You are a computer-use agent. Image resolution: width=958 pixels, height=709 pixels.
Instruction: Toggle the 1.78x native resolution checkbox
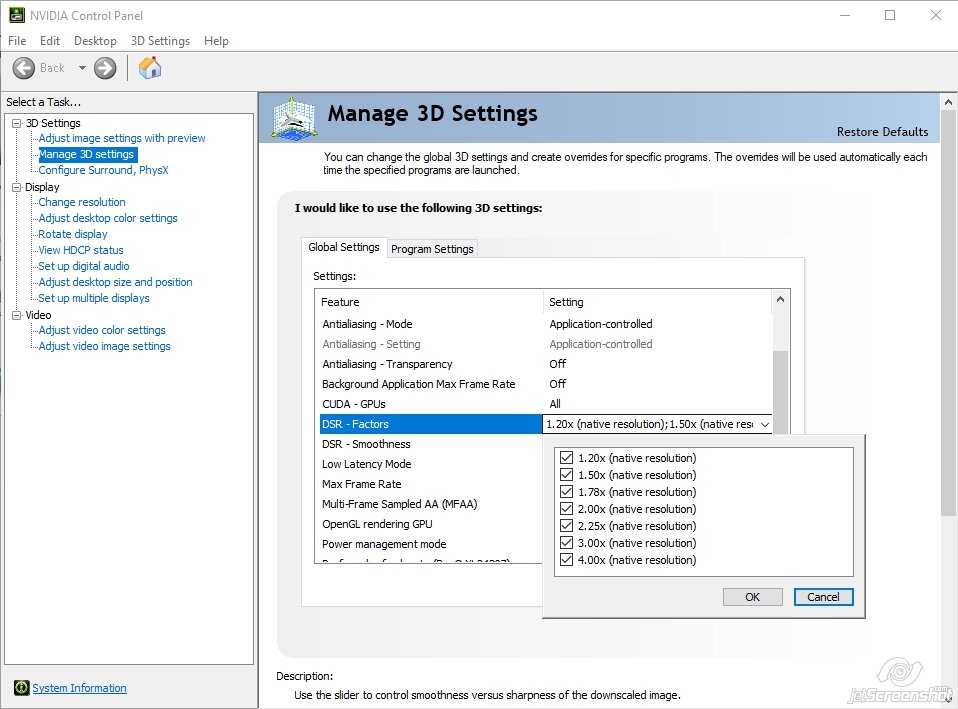tap(566, 491)
